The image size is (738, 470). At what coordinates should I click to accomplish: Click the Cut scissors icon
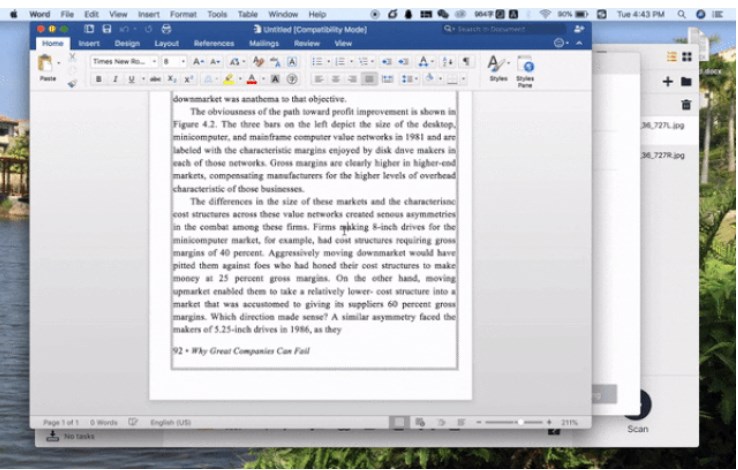click(72, 57)
